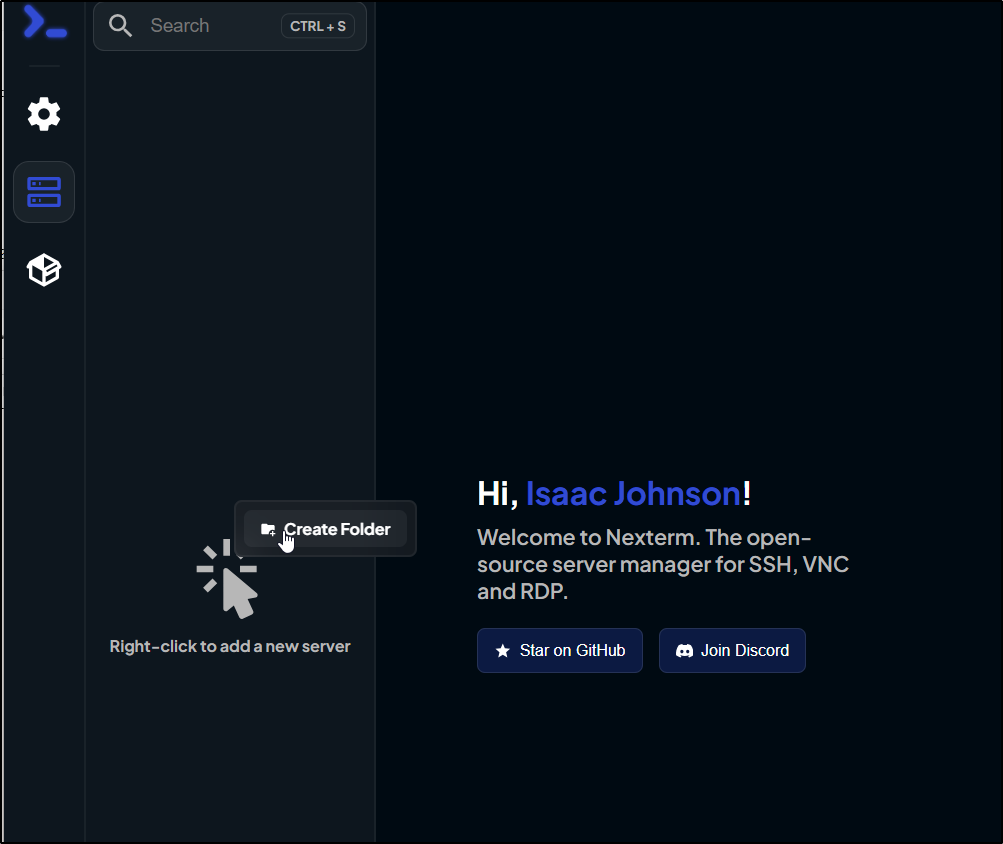
Task: Select the Servers sidebar icon
Action: coord(44,192)
